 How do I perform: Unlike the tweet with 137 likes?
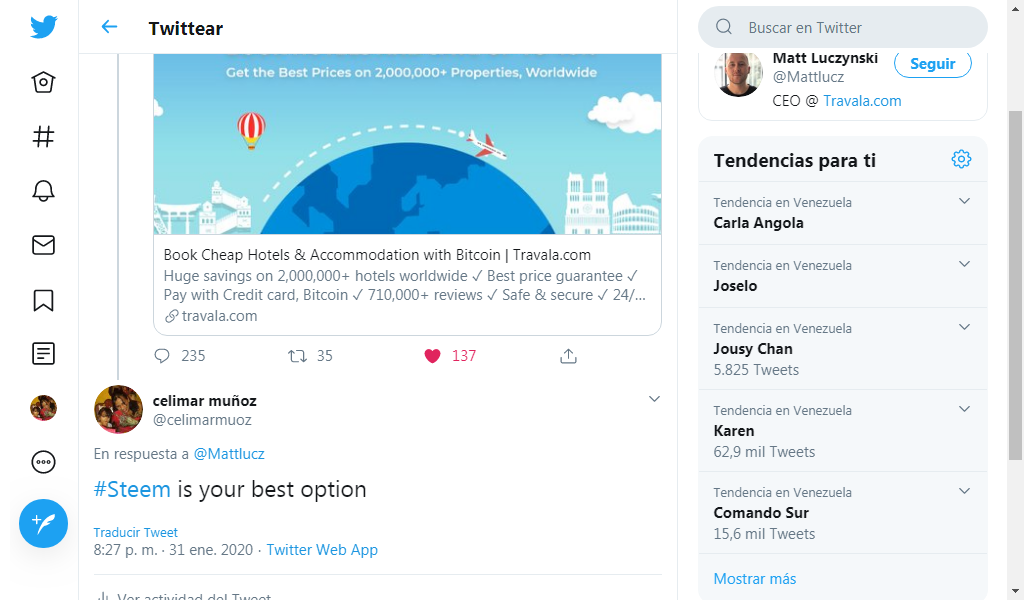pyautogui.click(x=432, y=356)
